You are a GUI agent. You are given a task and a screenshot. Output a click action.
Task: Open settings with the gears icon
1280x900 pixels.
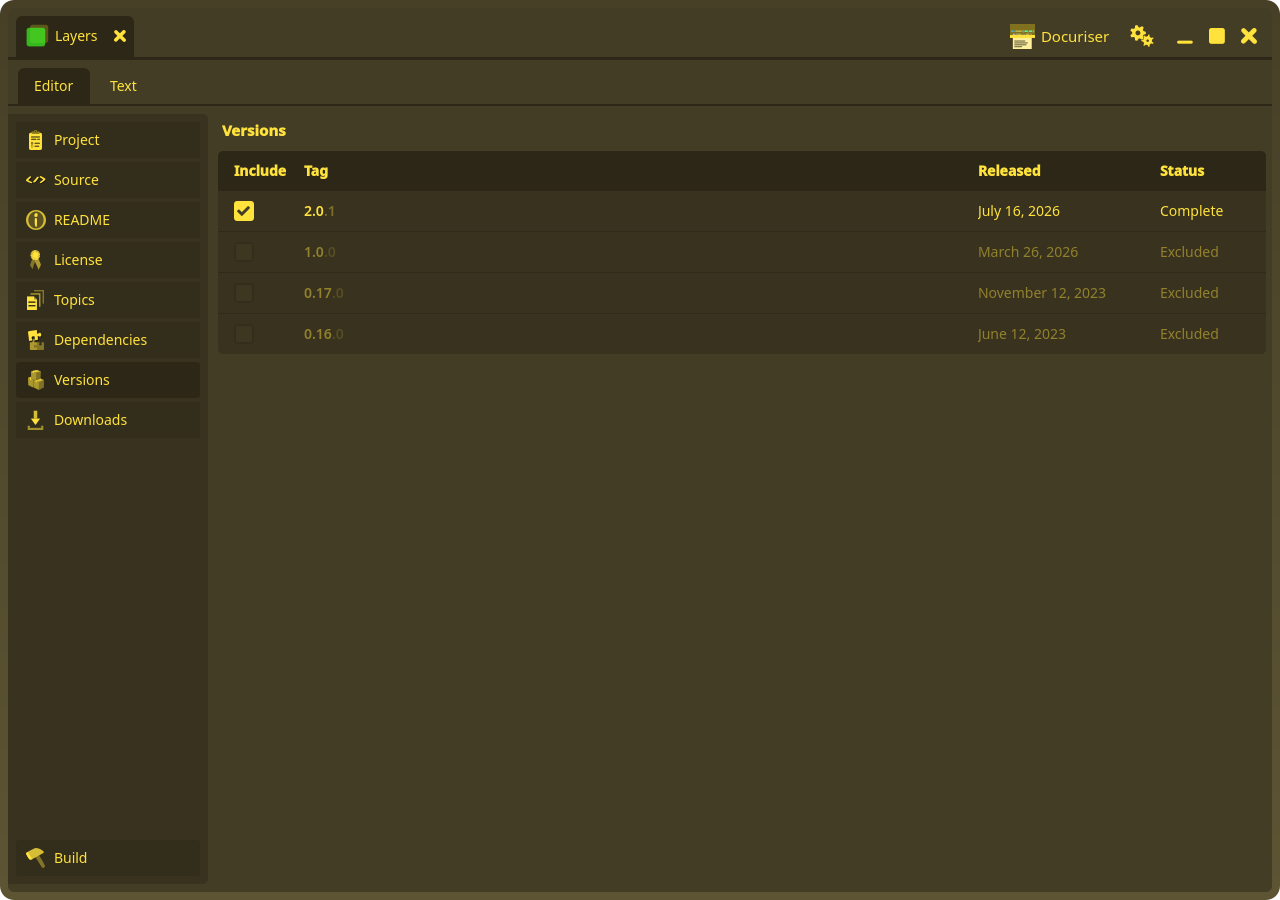(x=1142, y=36)
